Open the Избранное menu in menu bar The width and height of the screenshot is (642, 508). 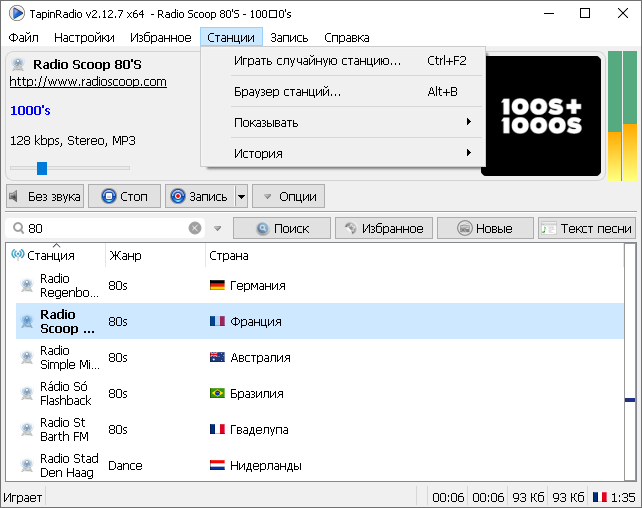pos(160,38)
